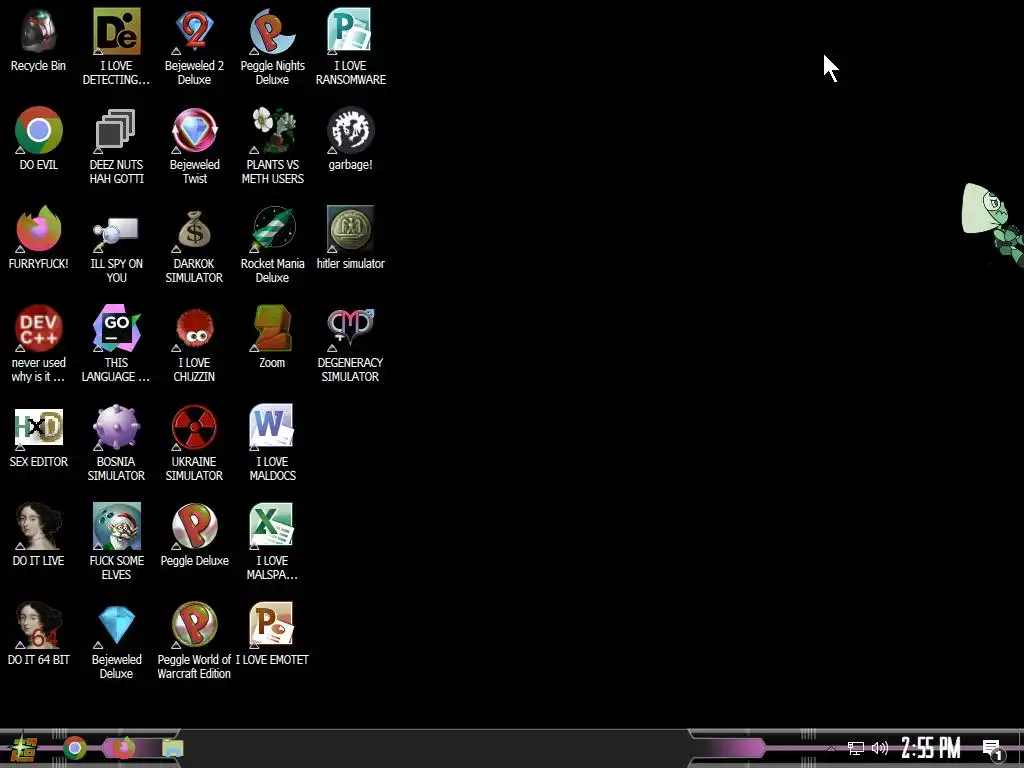Click the 'I LOVE CHUZZIN' fuzzy red icon
This screenshot has width=1024, height=768.
194,328
